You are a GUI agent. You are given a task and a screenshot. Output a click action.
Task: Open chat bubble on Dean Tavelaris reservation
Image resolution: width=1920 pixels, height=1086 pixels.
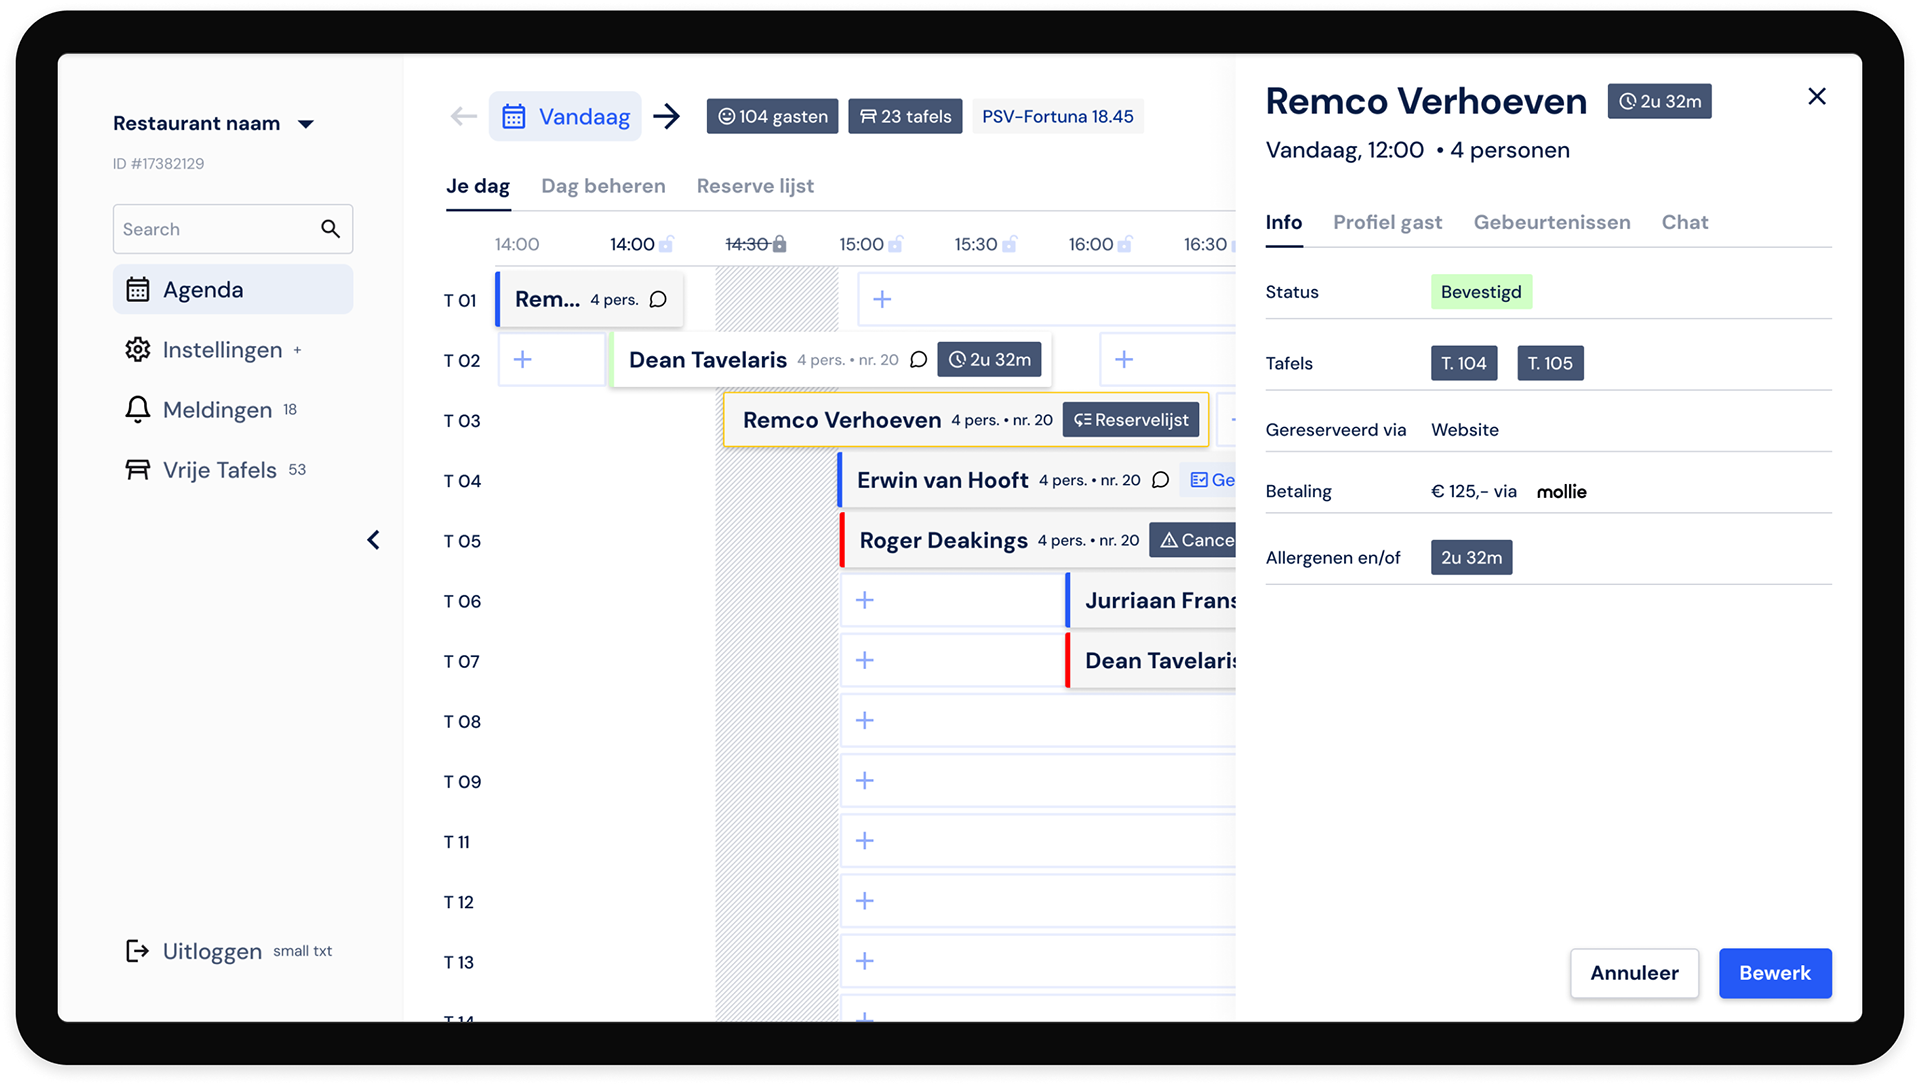918,360
